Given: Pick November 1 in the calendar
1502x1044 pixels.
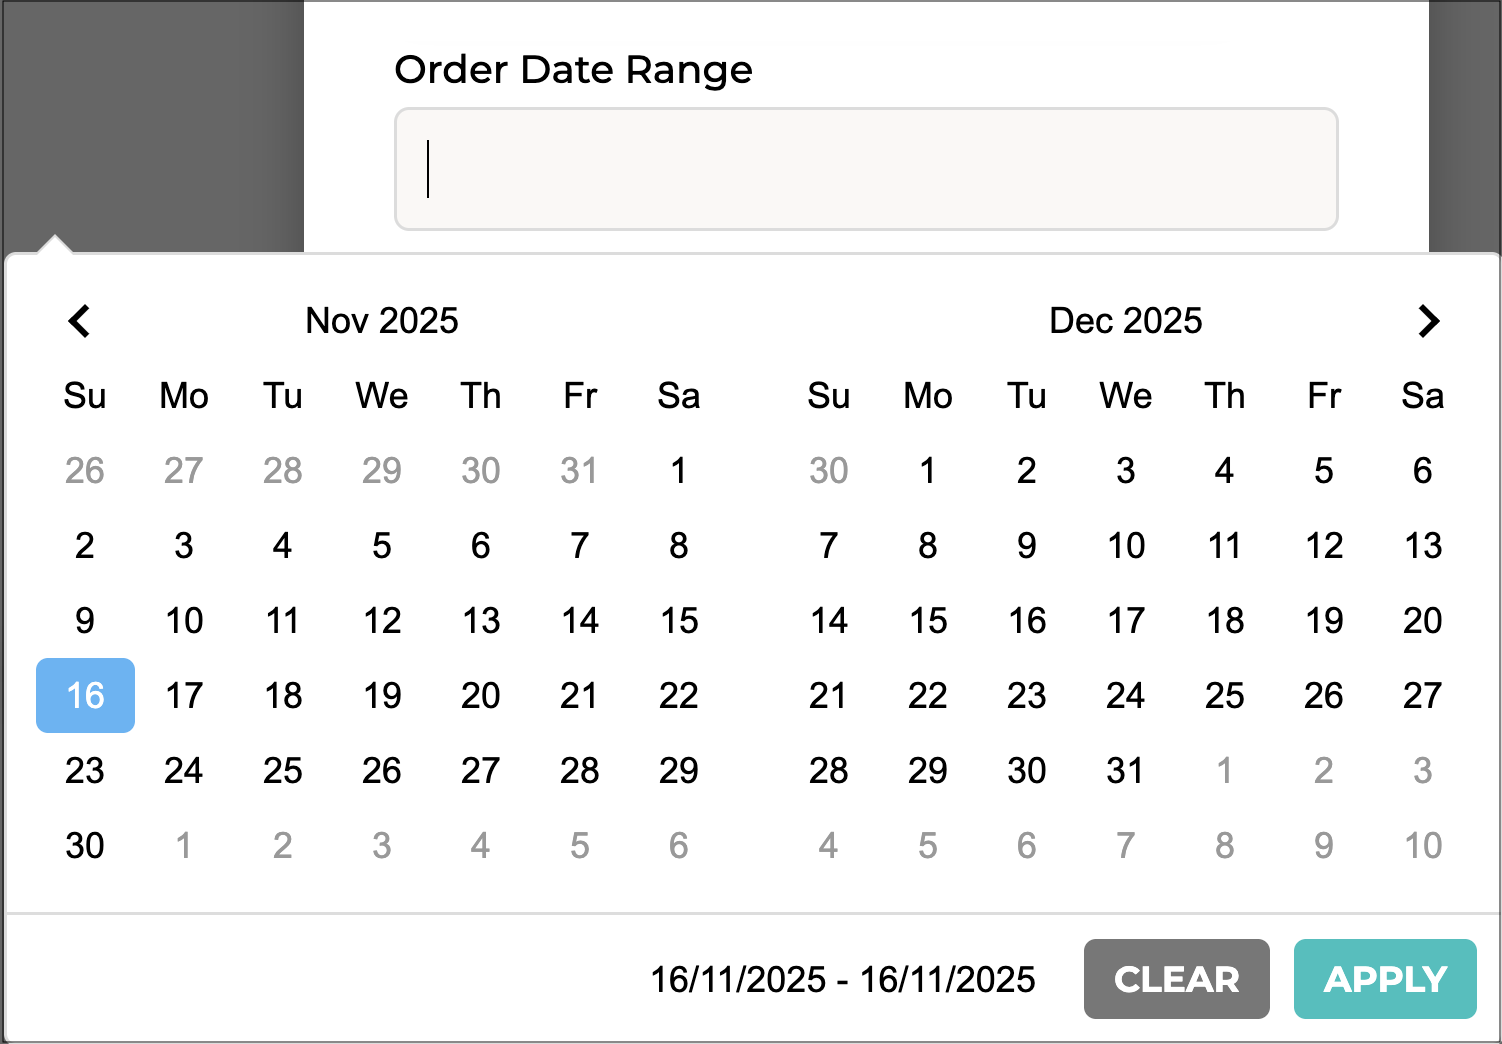Looking at the screenshot, I should click(x=678, y=470).
